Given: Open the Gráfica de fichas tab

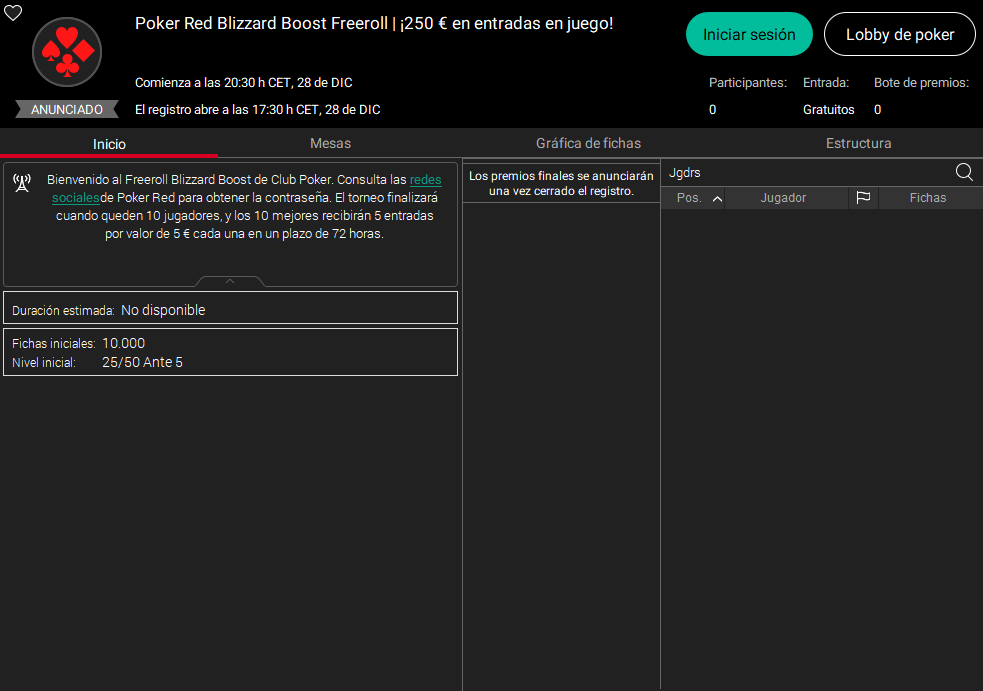Looking at the screenshot, I should (x=588, y=143).
